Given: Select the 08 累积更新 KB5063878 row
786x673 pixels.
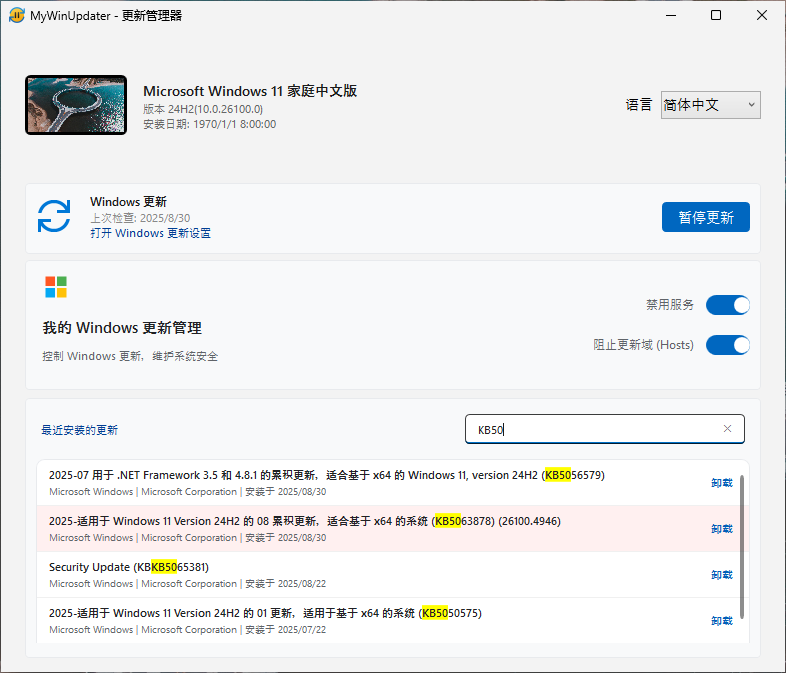Looking at the screenshot, I should [x=393, y=529].
